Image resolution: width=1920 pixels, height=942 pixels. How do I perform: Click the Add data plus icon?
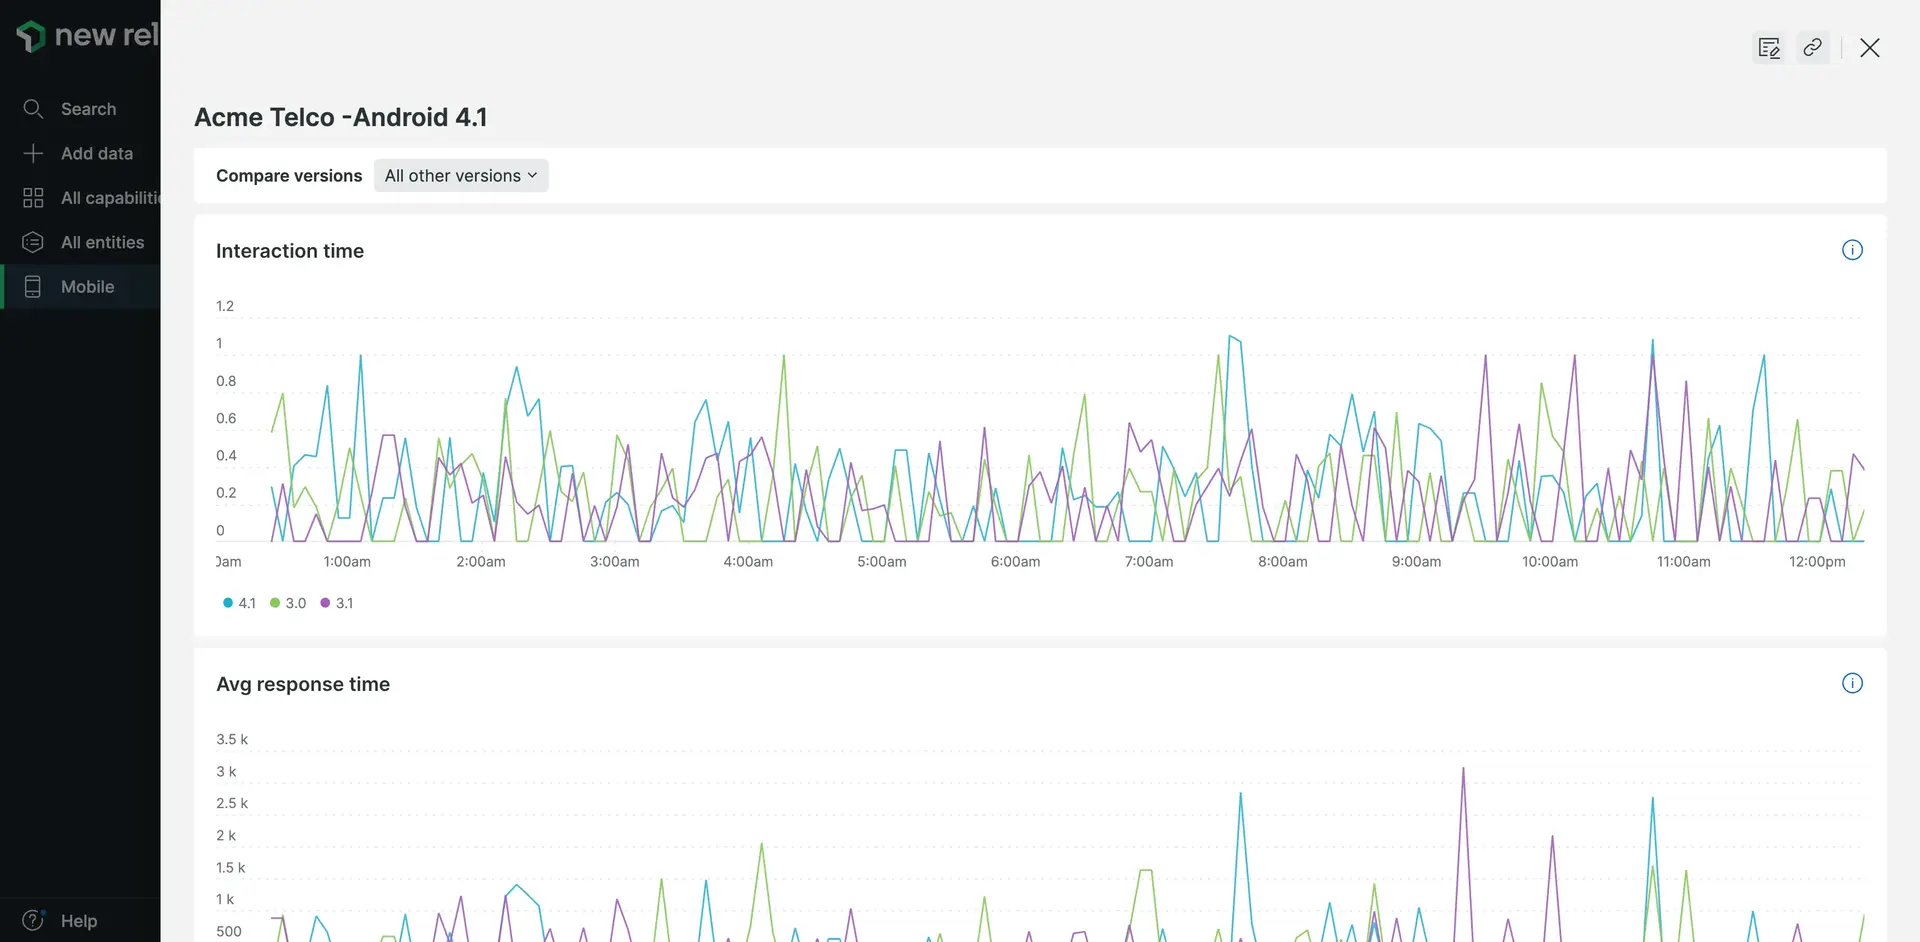[x=33, y=153]
